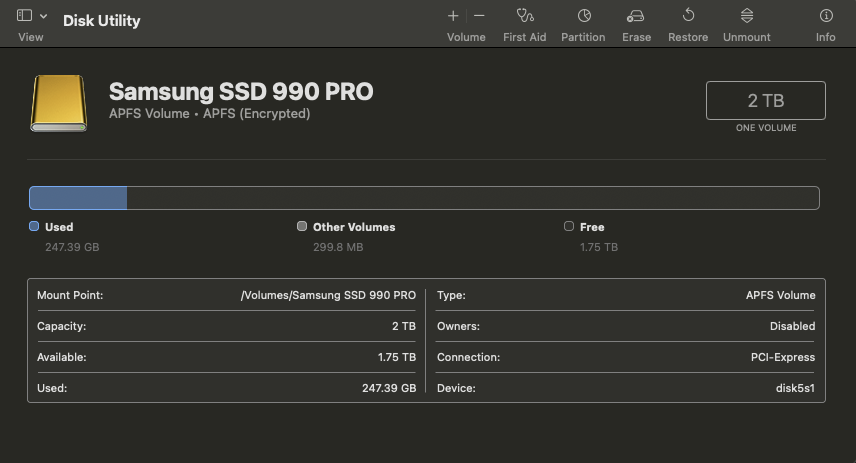Select 1.75 TB under Free legend
The width and height of the screenshot is (856, 463).
click(599, 247)
